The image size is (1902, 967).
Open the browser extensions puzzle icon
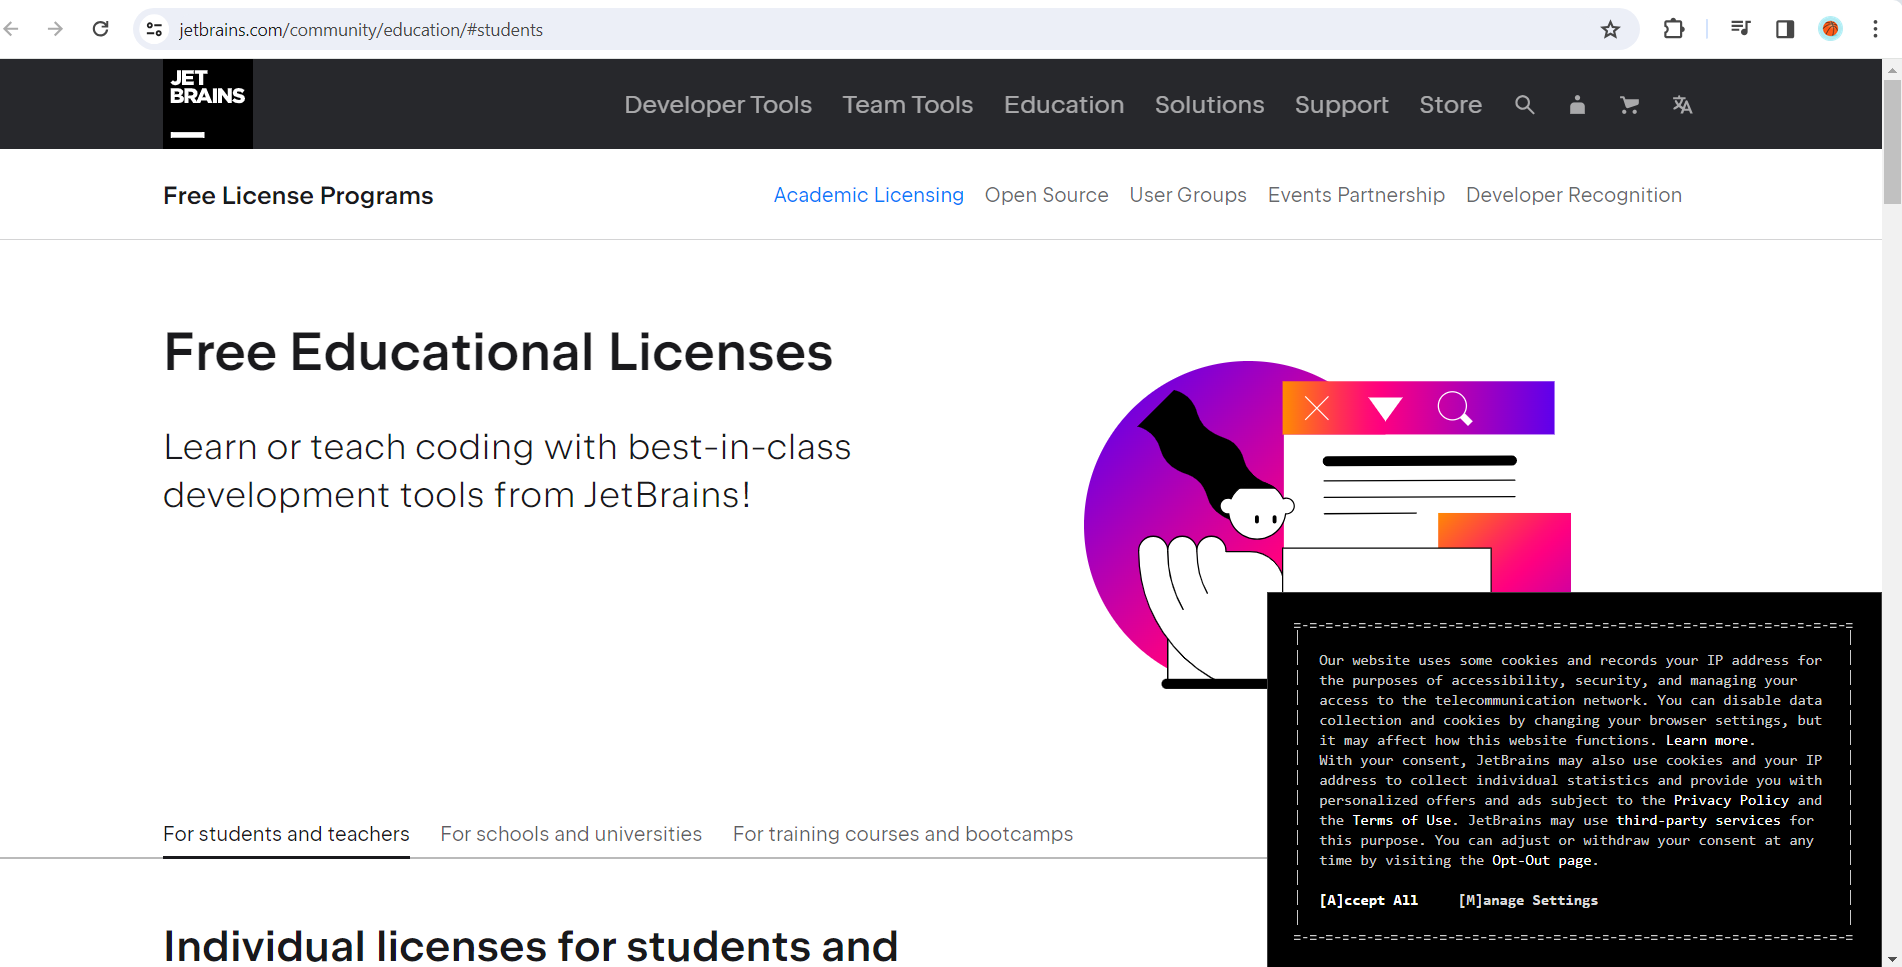click(x=1674, y=29)
